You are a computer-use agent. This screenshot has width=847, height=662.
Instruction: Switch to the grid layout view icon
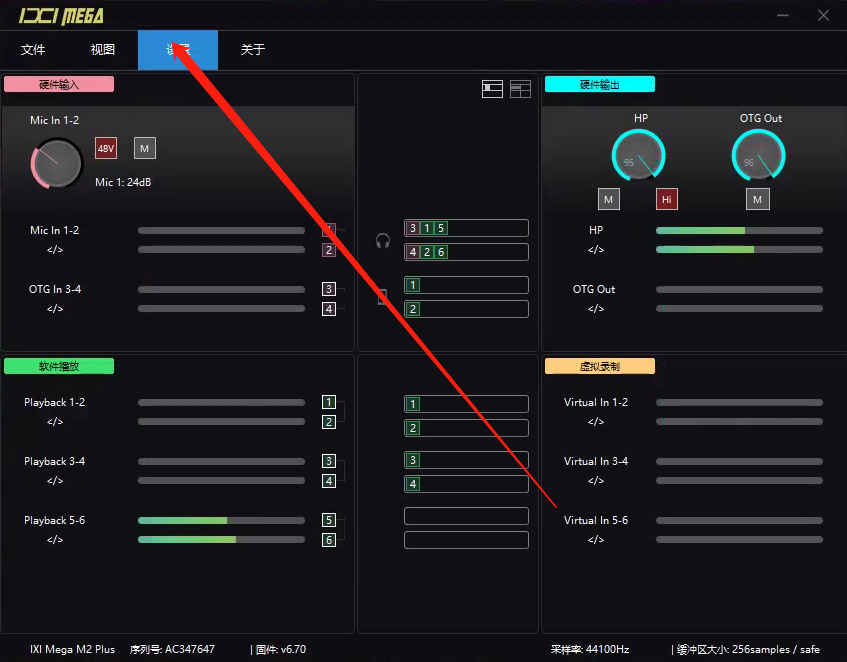520,89
